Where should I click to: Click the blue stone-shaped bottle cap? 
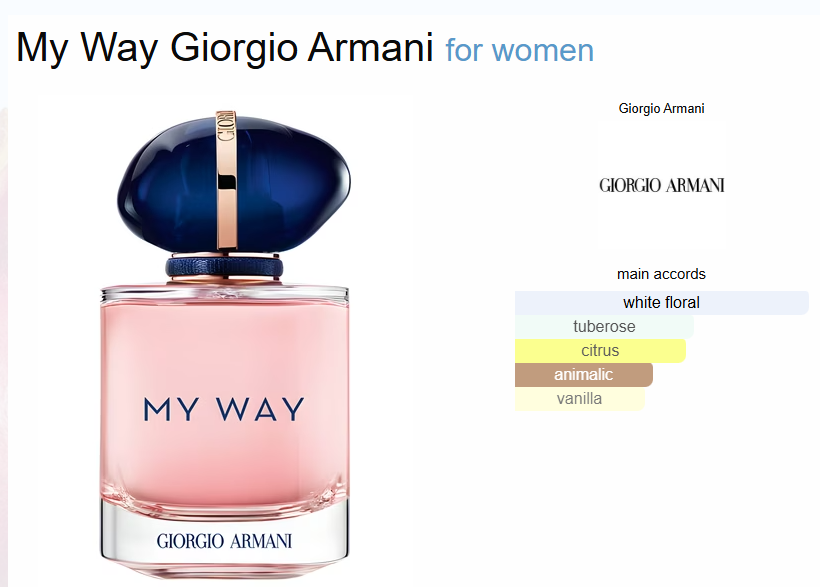pyautogui.click(x=234, y=183)
